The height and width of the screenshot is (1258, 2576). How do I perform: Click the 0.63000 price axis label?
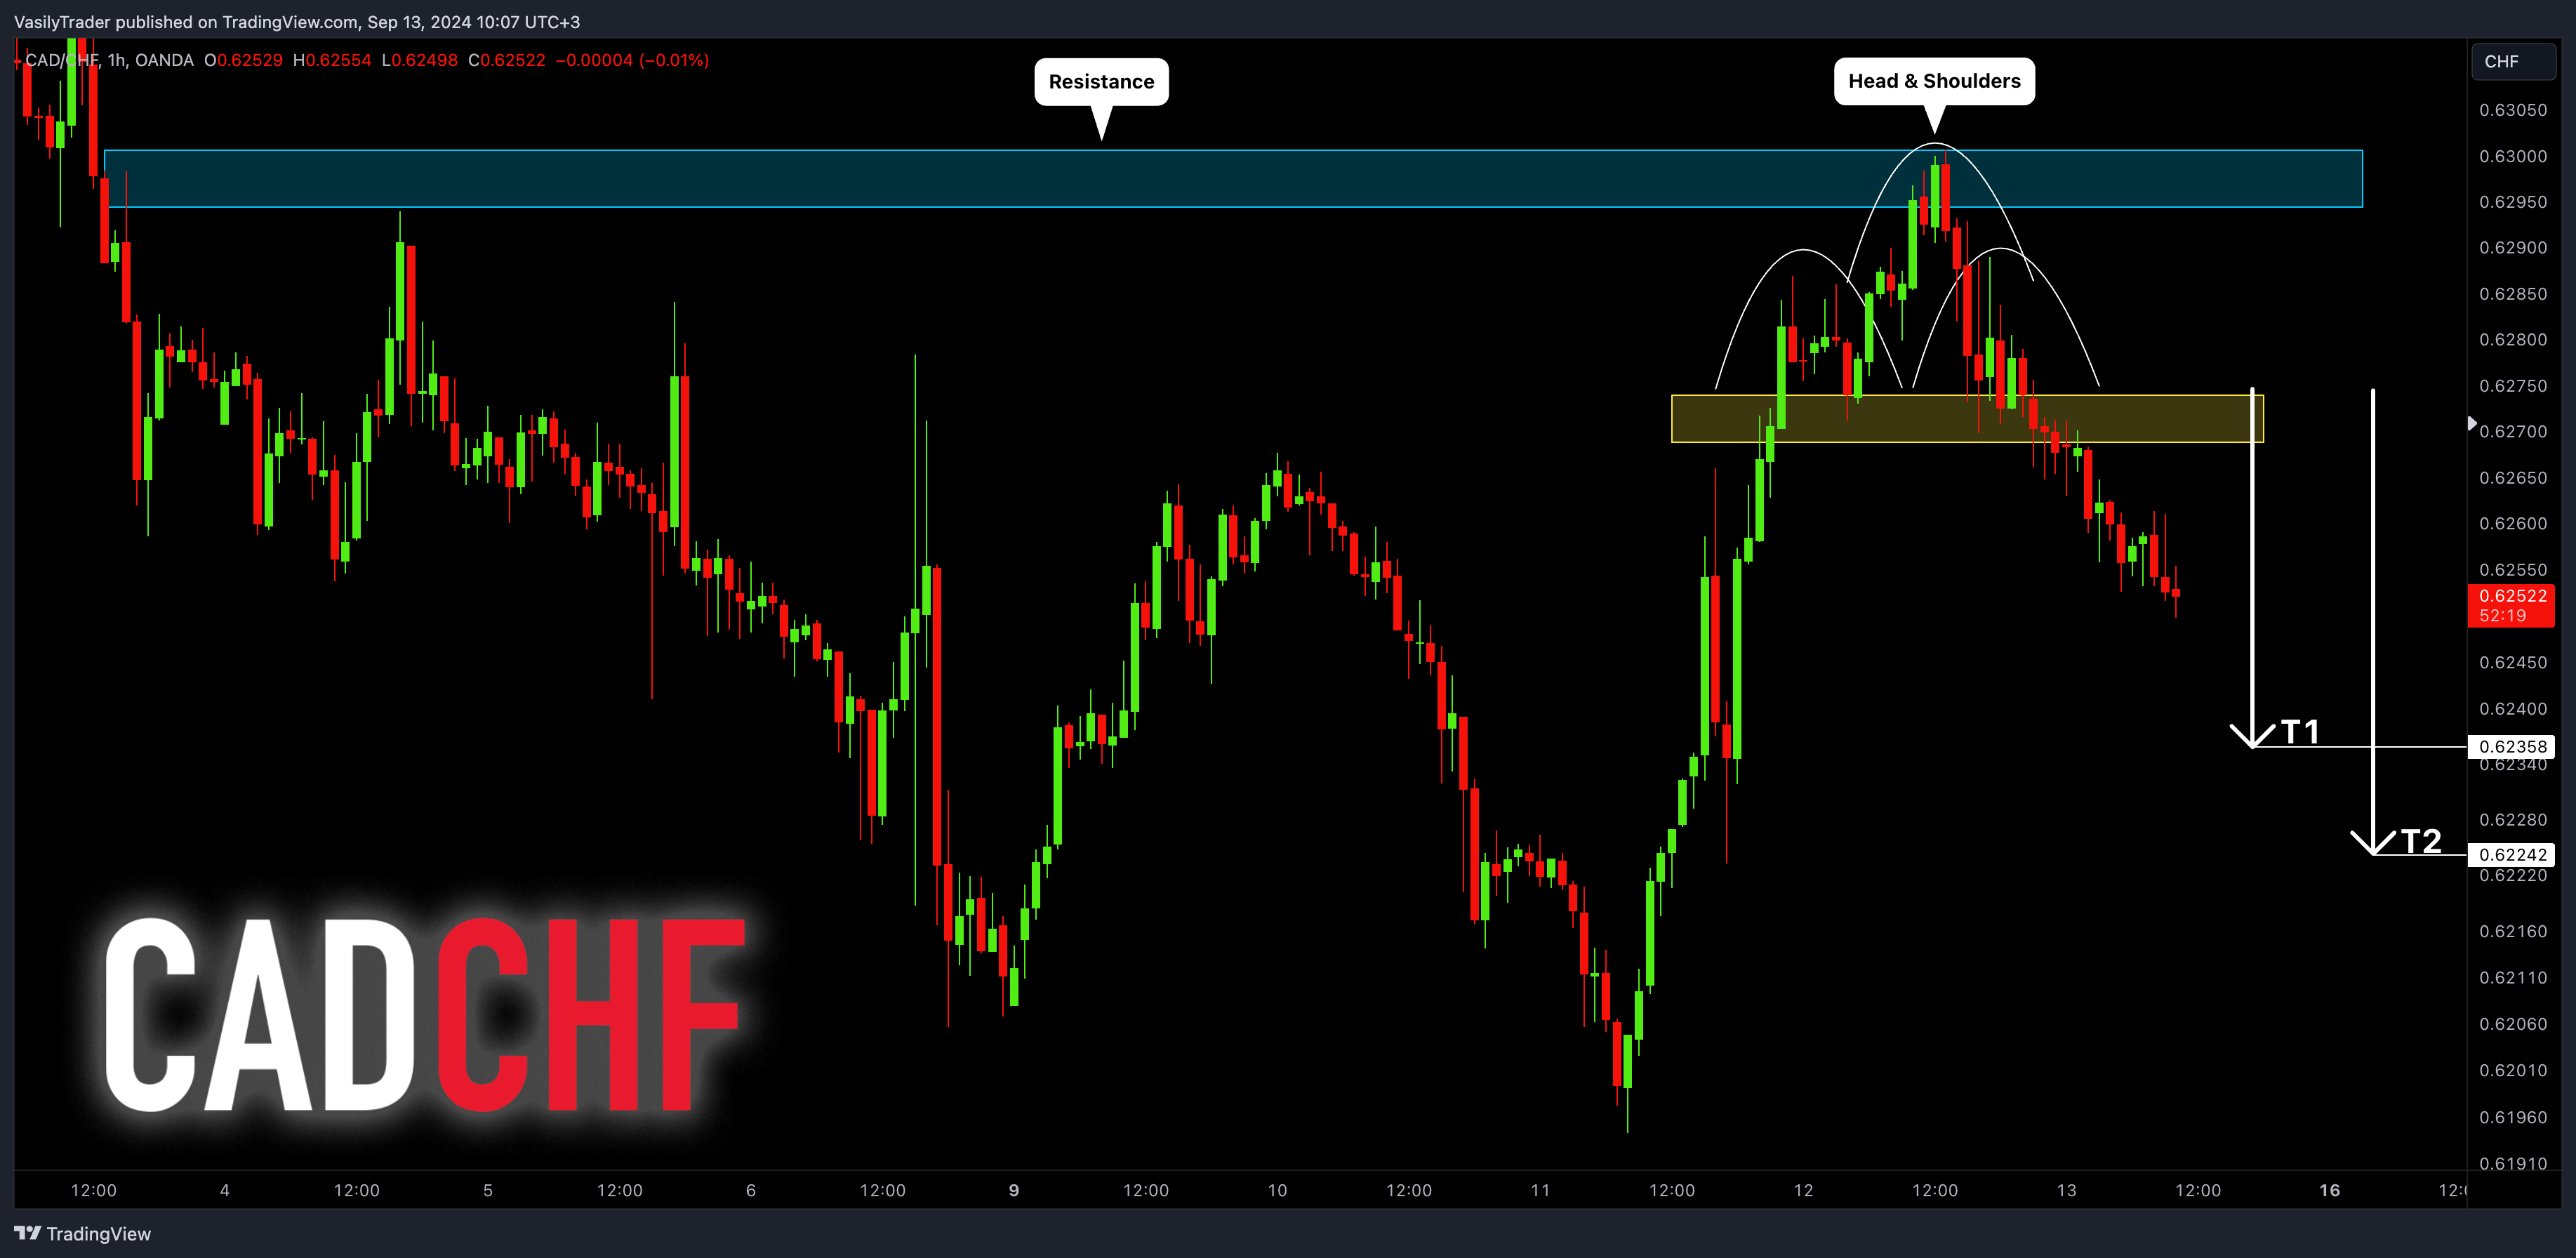click(2512, 156)
